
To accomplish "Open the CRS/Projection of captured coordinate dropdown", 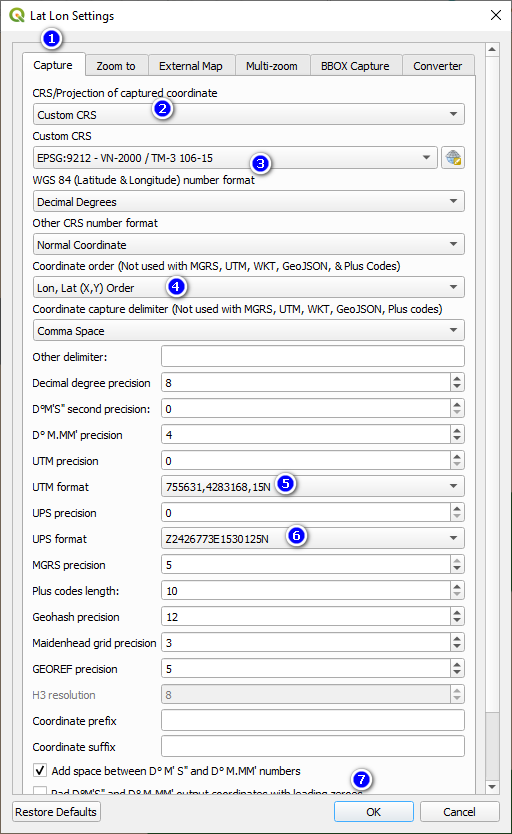I will (x=248, y=114).
